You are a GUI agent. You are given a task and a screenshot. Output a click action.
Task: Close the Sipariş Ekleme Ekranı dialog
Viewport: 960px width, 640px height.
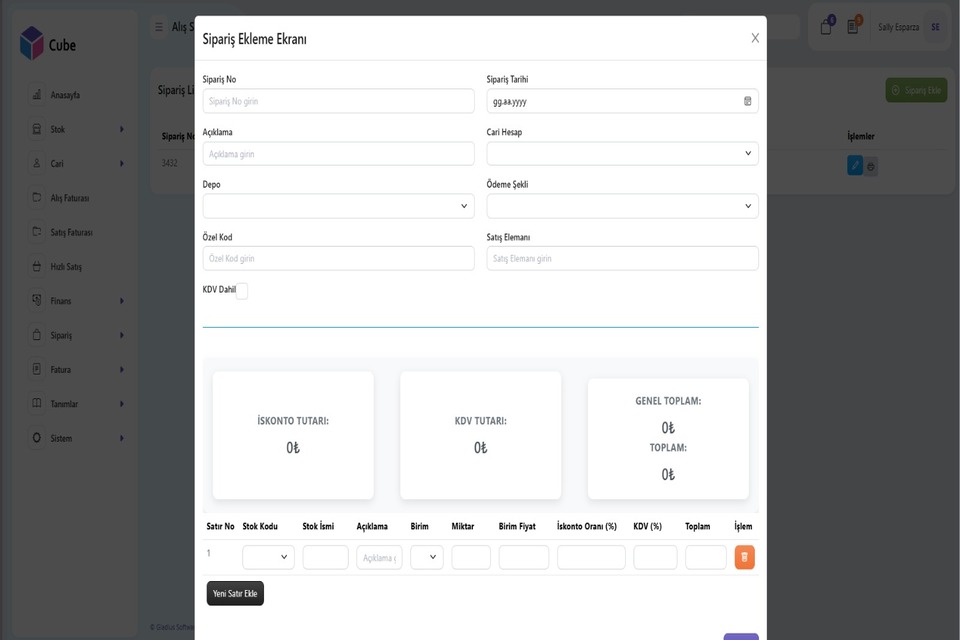(755, 38)
